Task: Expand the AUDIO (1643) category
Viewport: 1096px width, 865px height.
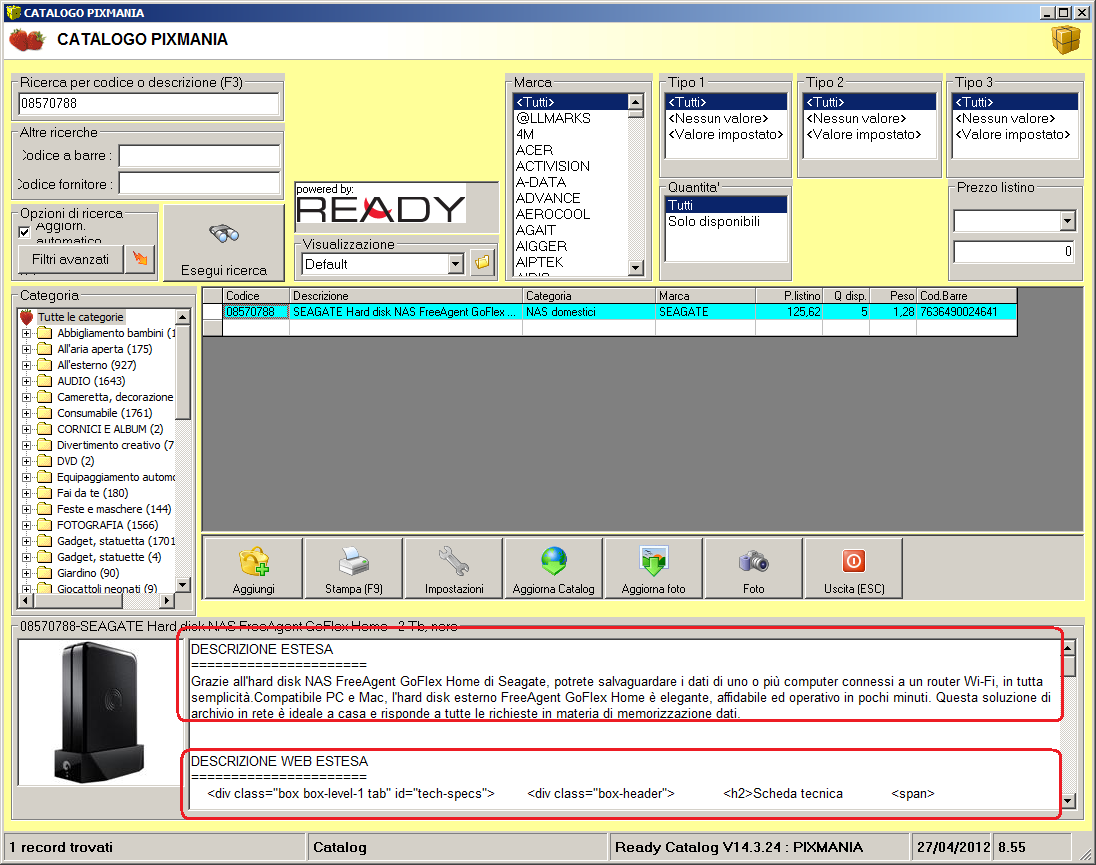Action: (27, 381)
